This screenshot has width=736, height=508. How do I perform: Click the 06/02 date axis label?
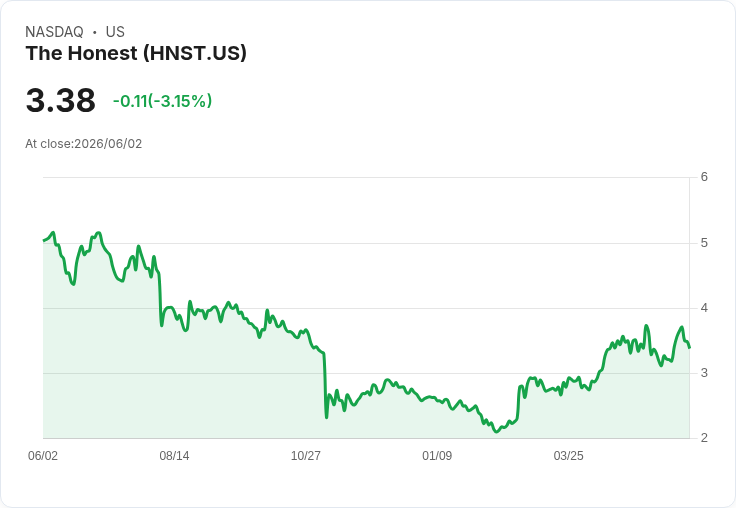[43, 455]
